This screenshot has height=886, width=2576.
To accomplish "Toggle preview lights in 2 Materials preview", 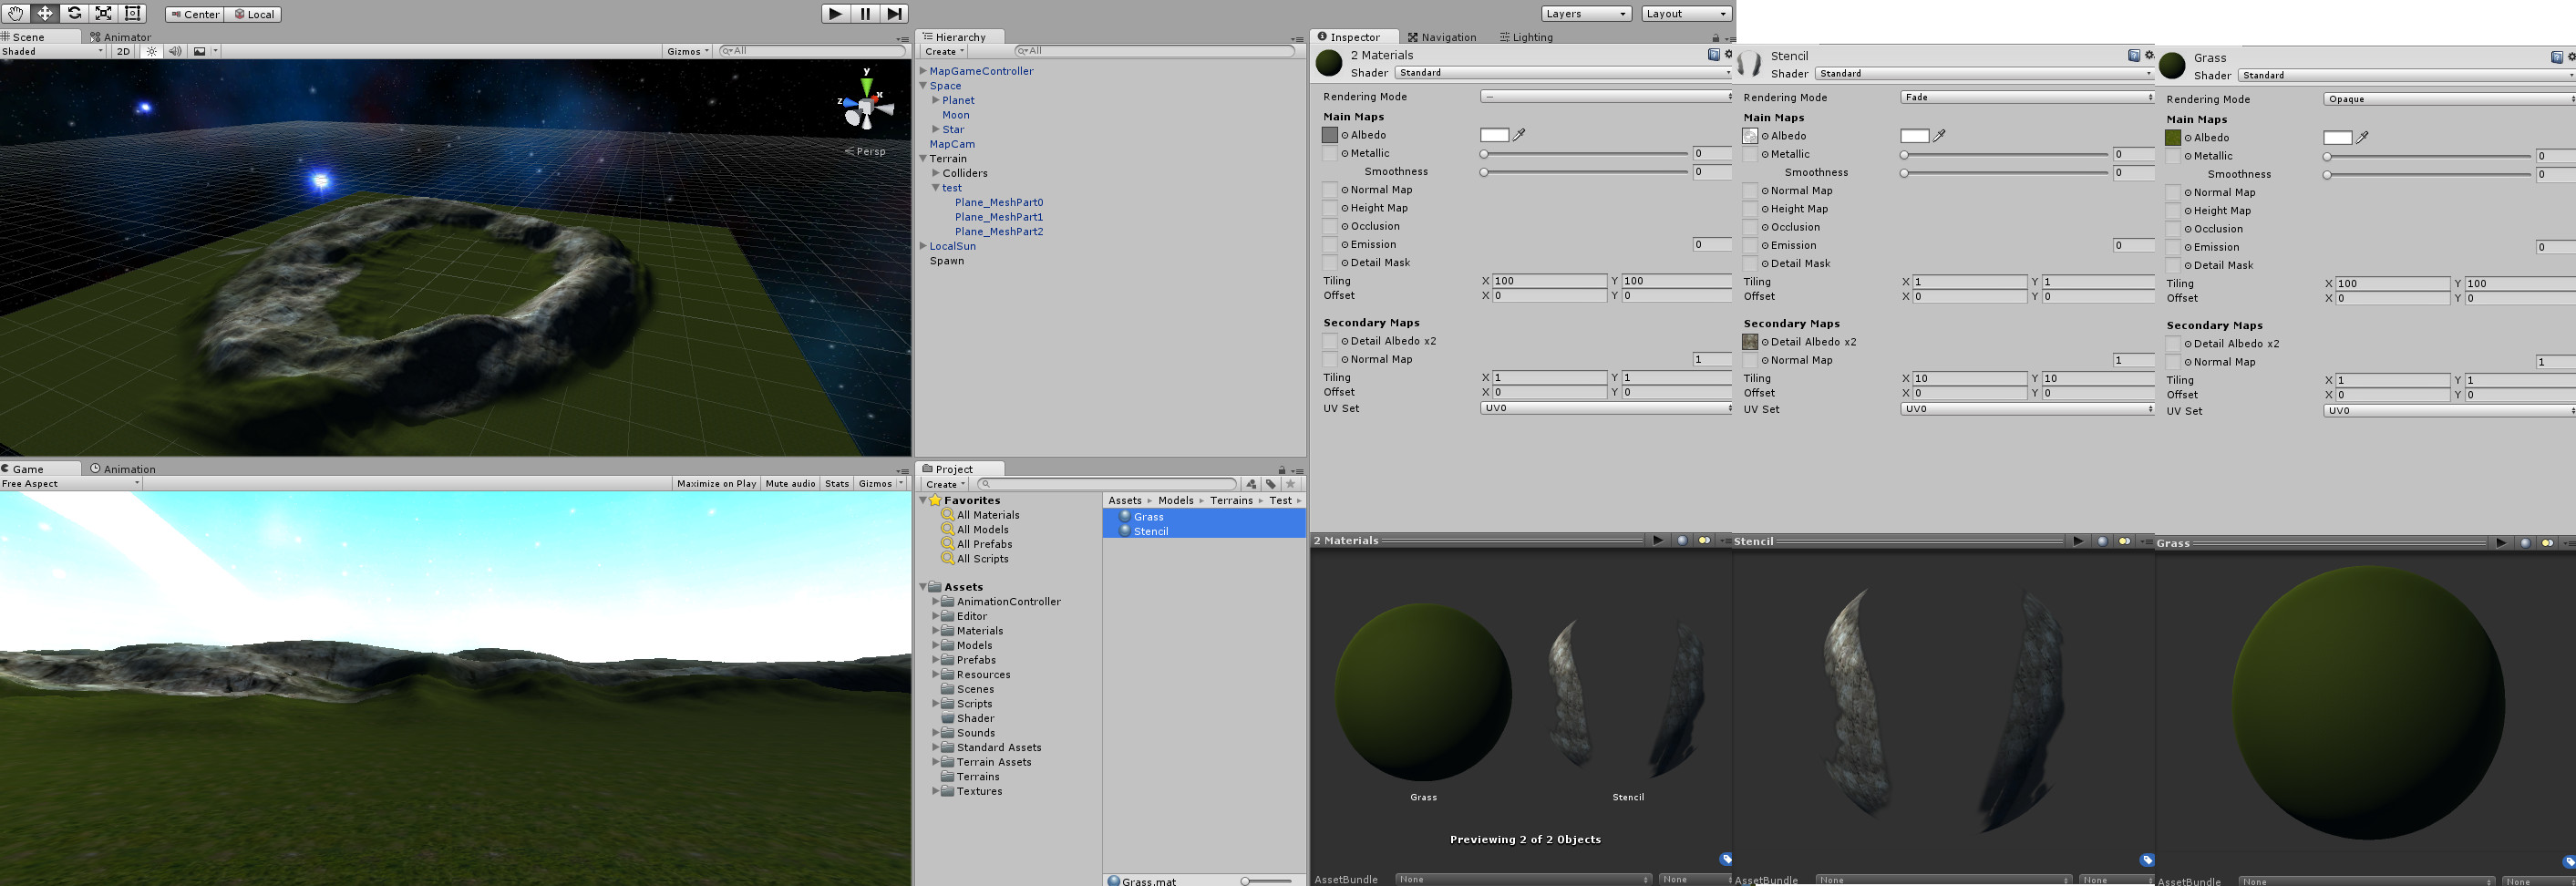I will tap(1704, 540).
